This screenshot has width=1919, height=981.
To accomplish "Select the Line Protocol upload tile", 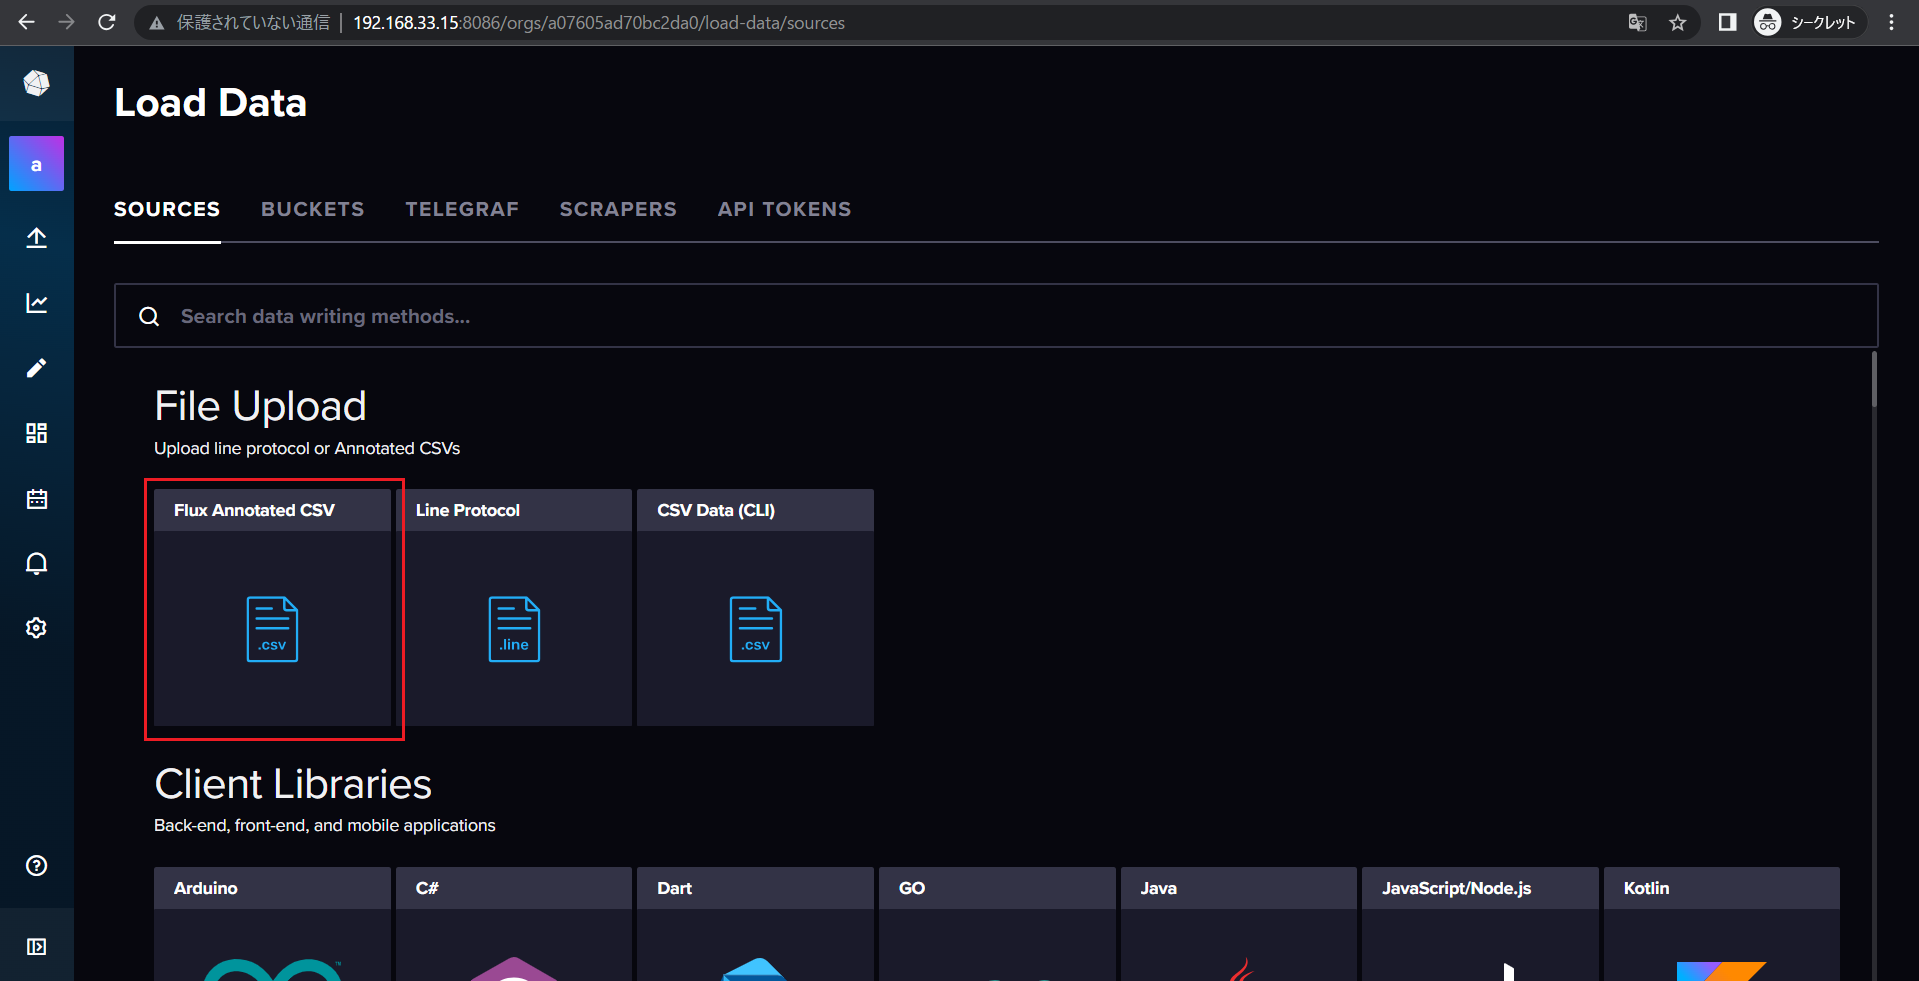I will (514, 608).
